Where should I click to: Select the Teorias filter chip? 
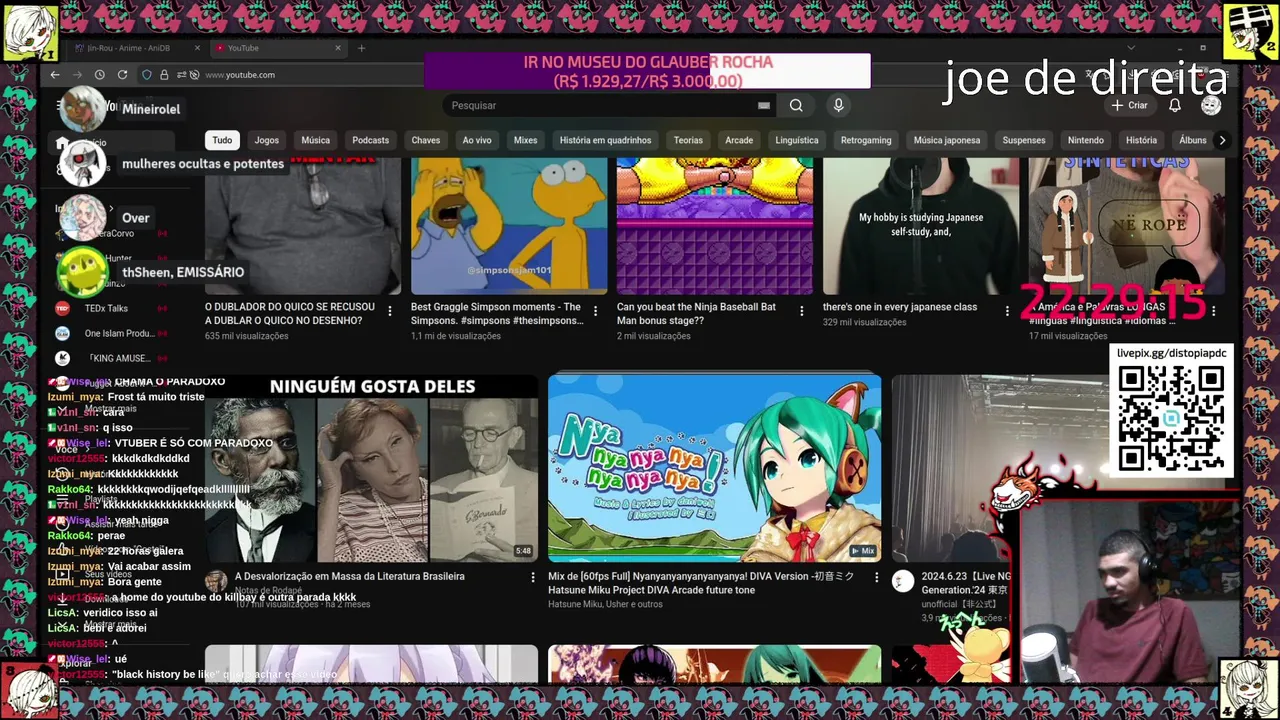click(688, 140)
